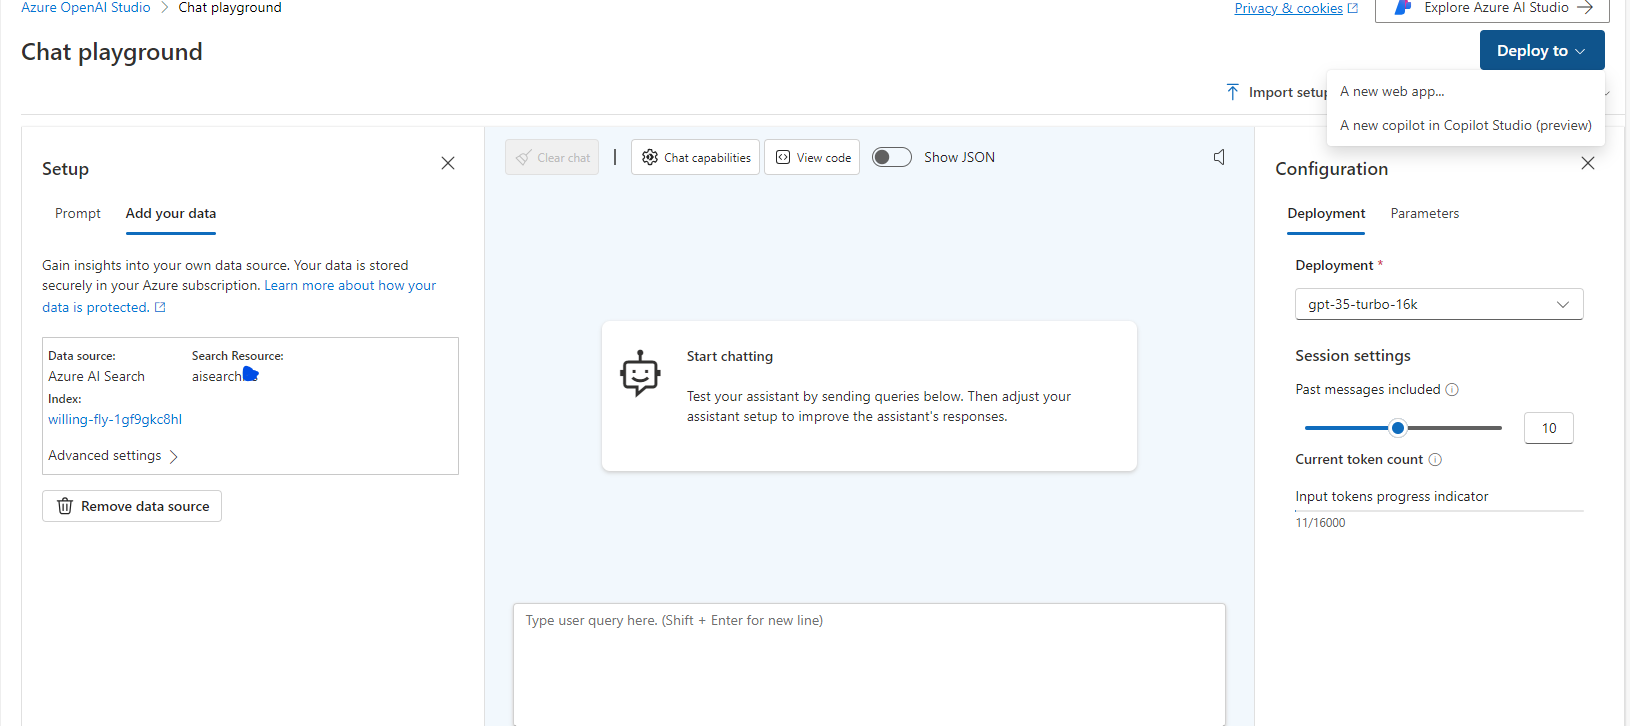This screenshot has height=726, width=1630.
Task: Click the external link icon after 'data is protected'
Action: click(x=160, y=308)
